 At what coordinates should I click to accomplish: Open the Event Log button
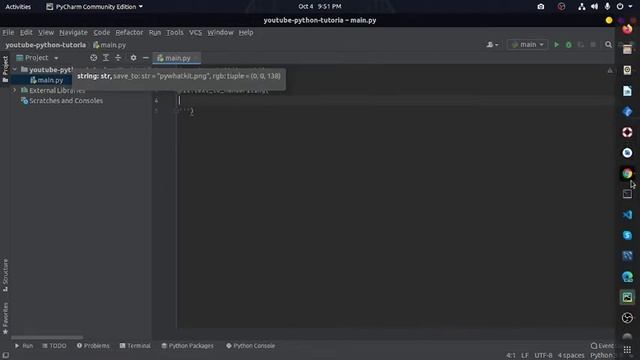602,346
